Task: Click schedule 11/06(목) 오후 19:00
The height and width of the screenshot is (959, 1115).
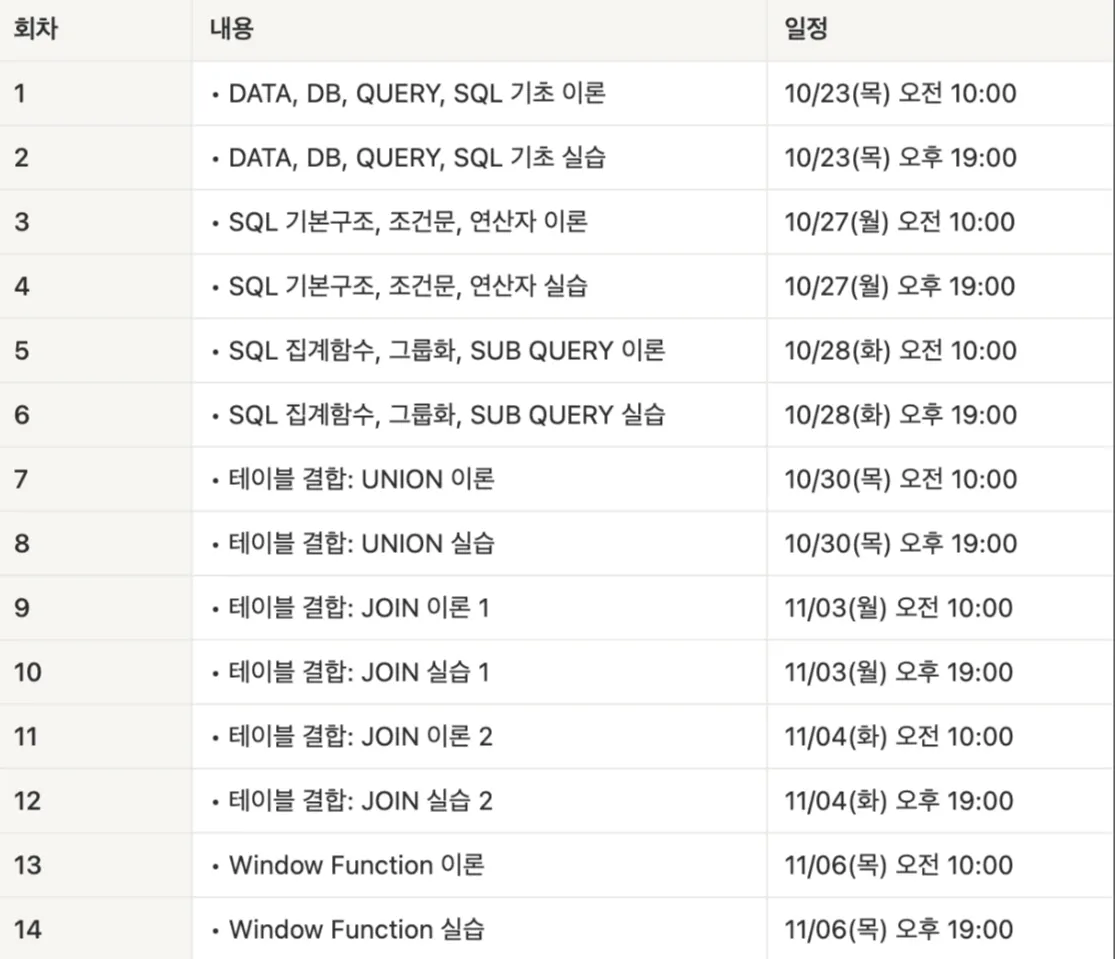Action: (899, 929)
